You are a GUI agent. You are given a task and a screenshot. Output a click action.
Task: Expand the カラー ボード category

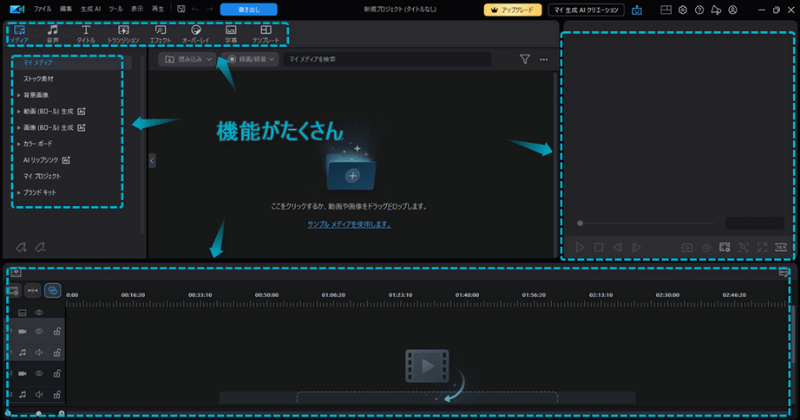pos(19,144)
